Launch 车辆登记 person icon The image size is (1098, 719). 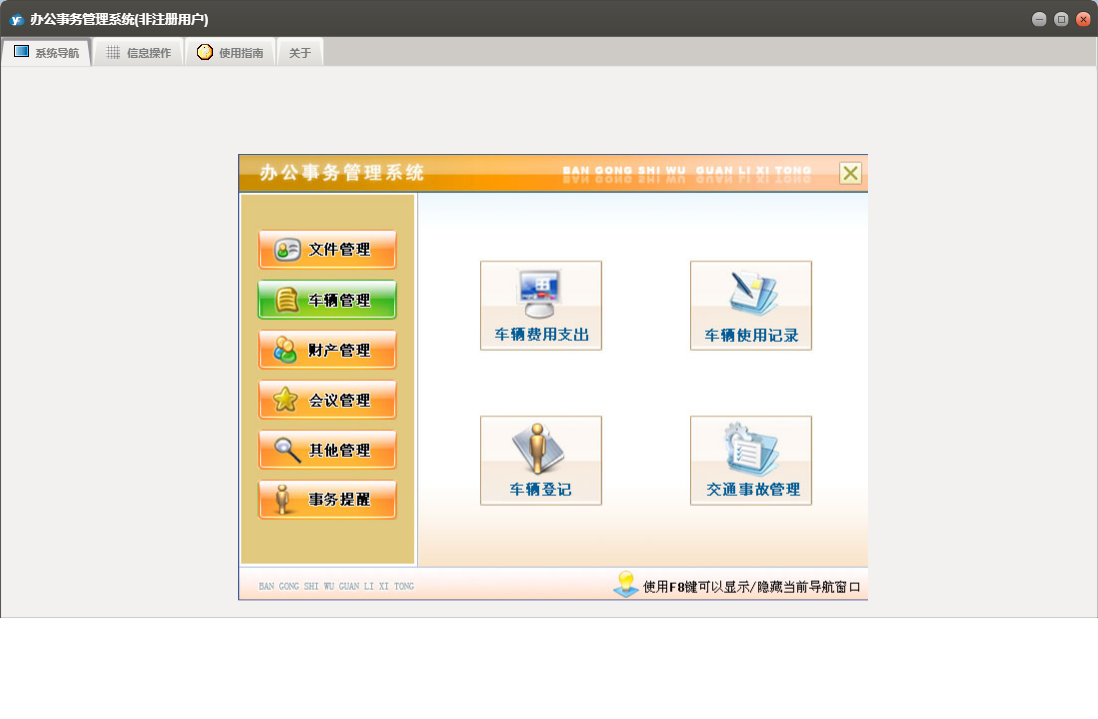coord(541,460)
